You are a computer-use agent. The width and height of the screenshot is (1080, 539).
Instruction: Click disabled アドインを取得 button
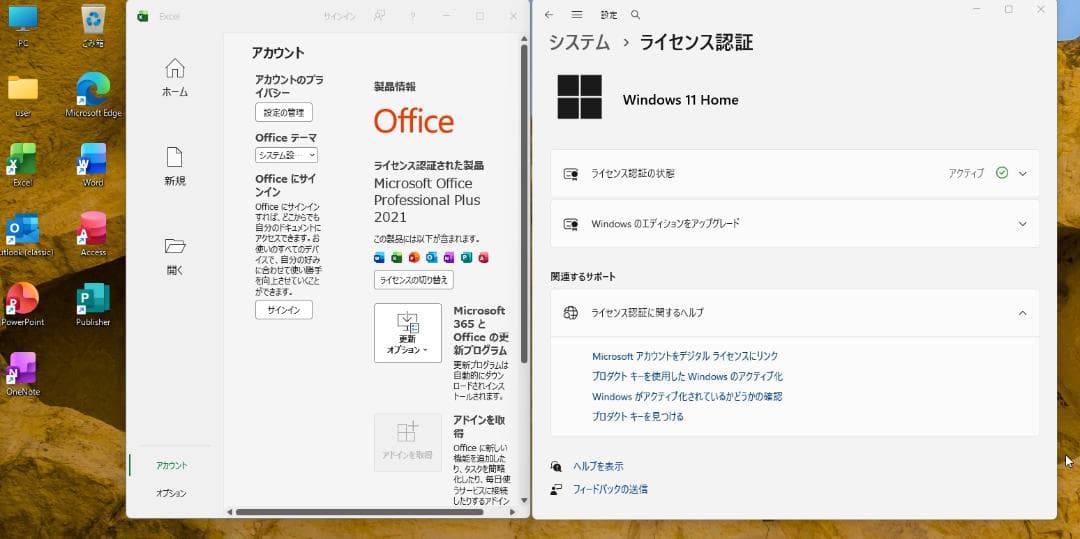tap(408, 442)
